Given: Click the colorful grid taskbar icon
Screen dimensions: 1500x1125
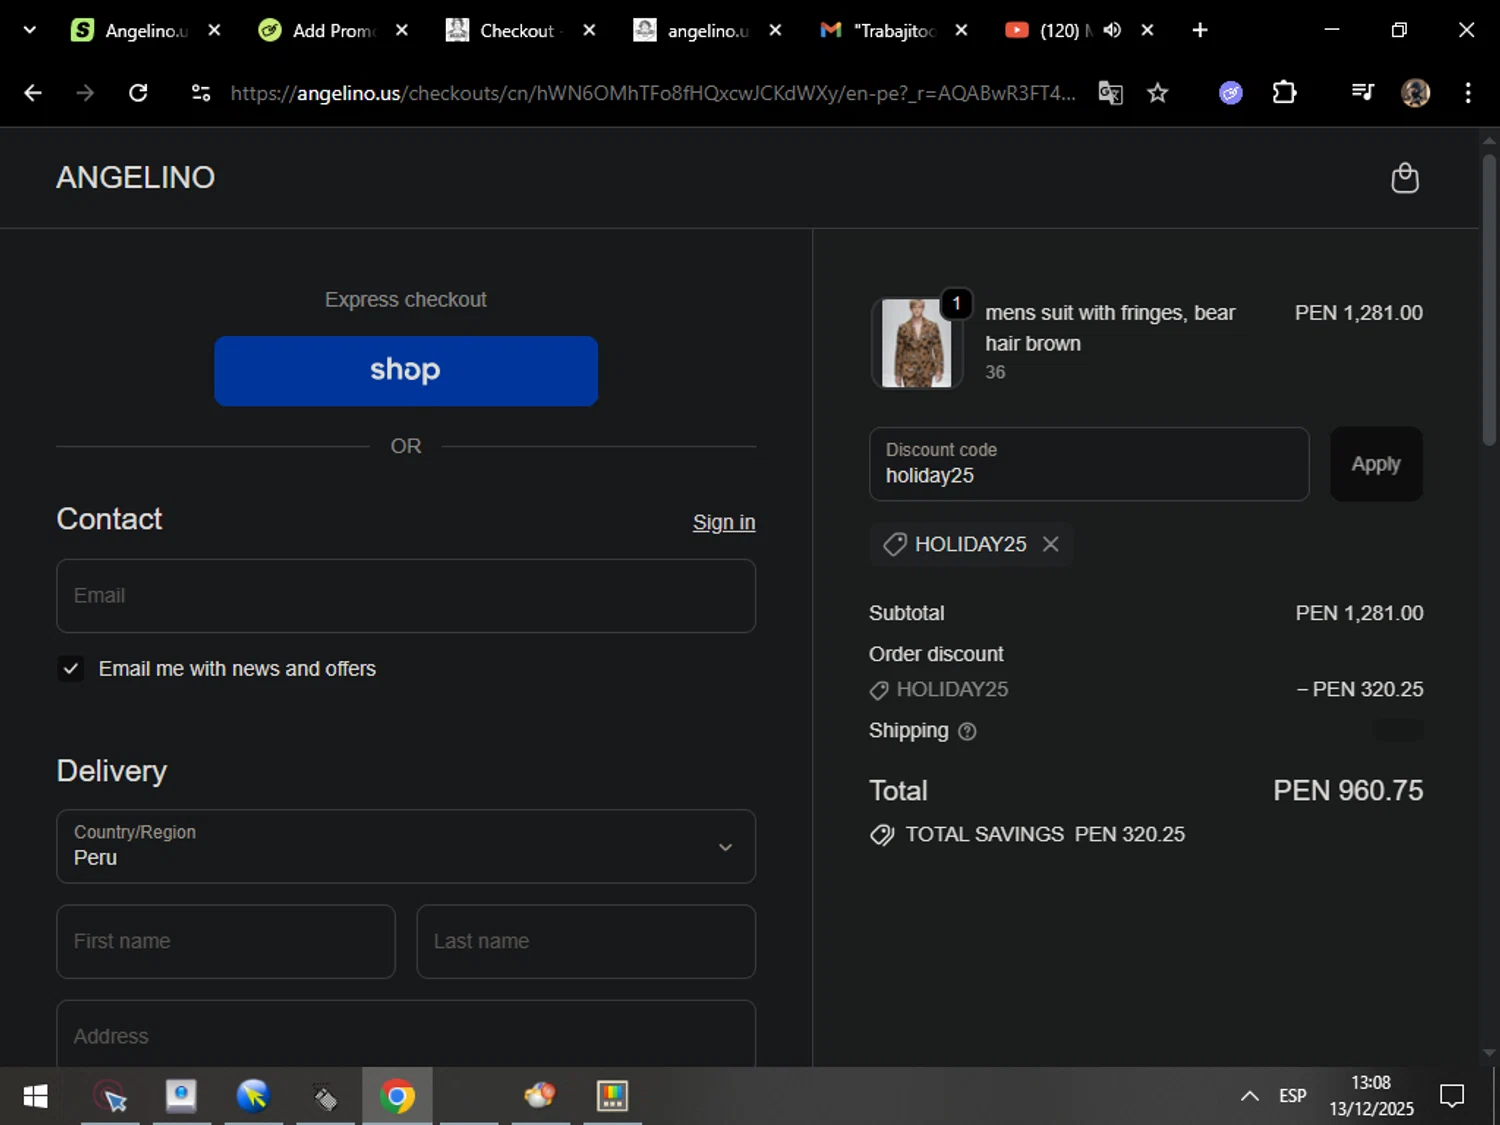Looking at the screenshot, I should tap(612, 1097).
